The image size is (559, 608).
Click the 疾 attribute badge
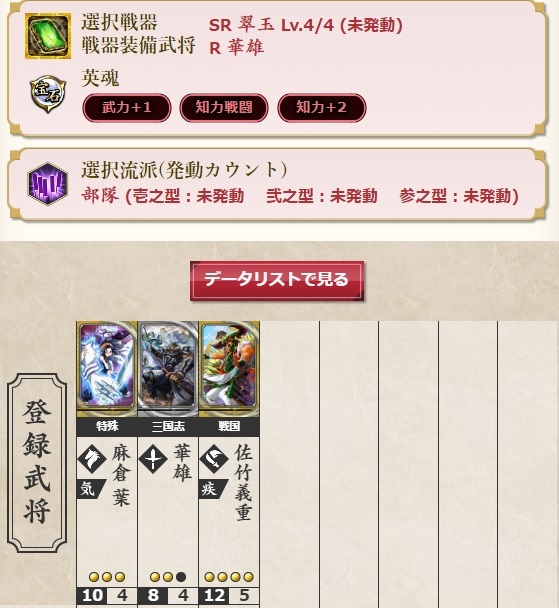214,489
